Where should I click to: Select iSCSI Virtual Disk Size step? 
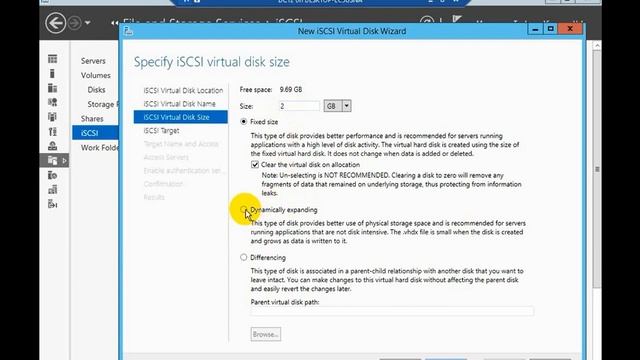181,117
